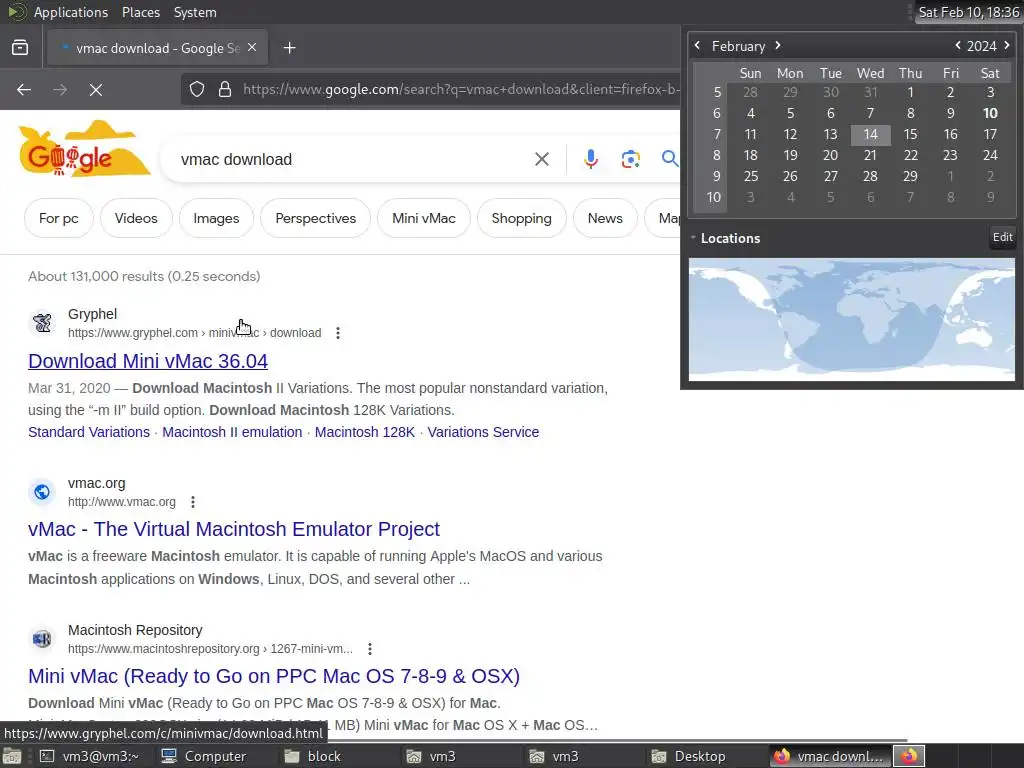Viewport: 1024px width, 768px height.
Task: Close the vmac download tab
Action: click(x=252, y=48)
